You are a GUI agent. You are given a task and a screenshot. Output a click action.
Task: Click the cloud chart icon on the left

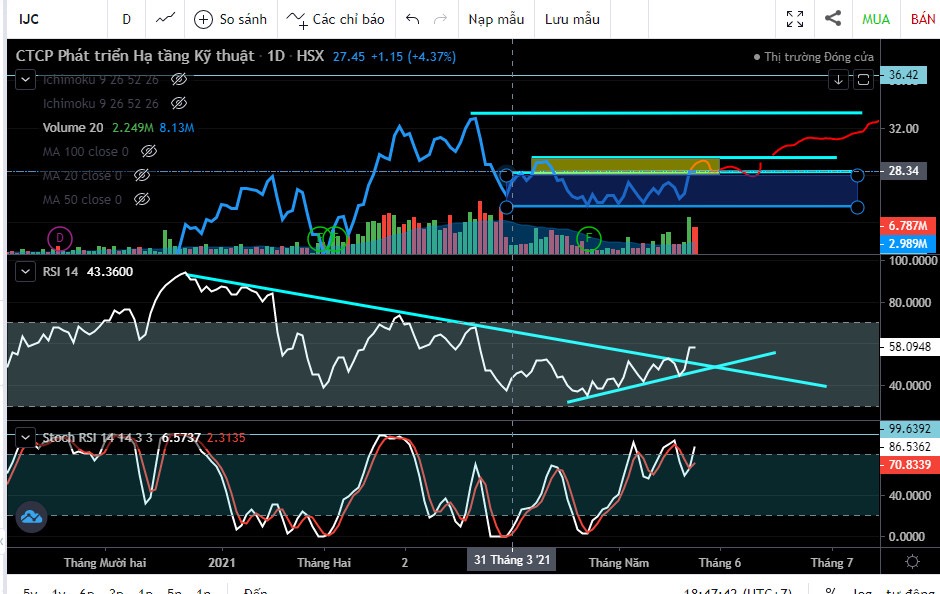[31, 517]
